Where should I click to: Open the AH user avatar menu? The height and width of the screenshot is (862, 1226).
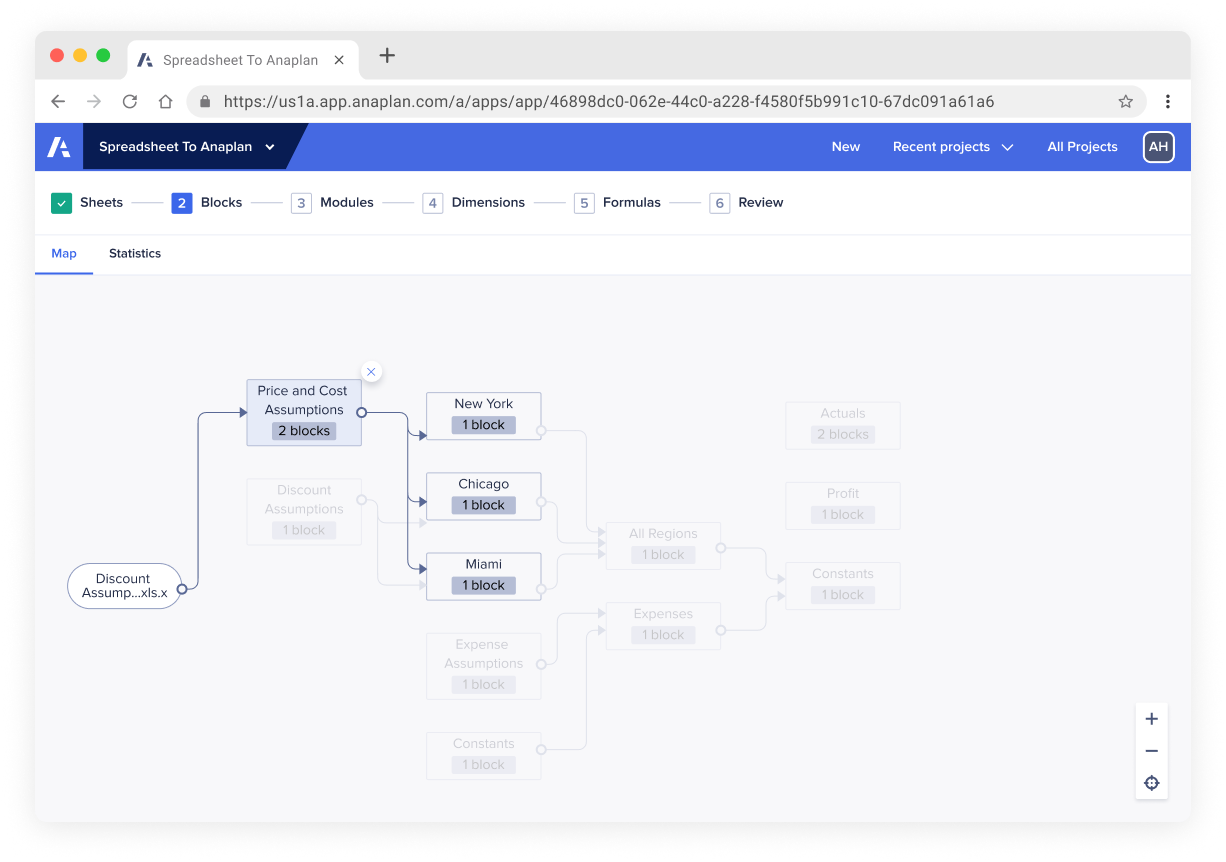[1158, 147]
